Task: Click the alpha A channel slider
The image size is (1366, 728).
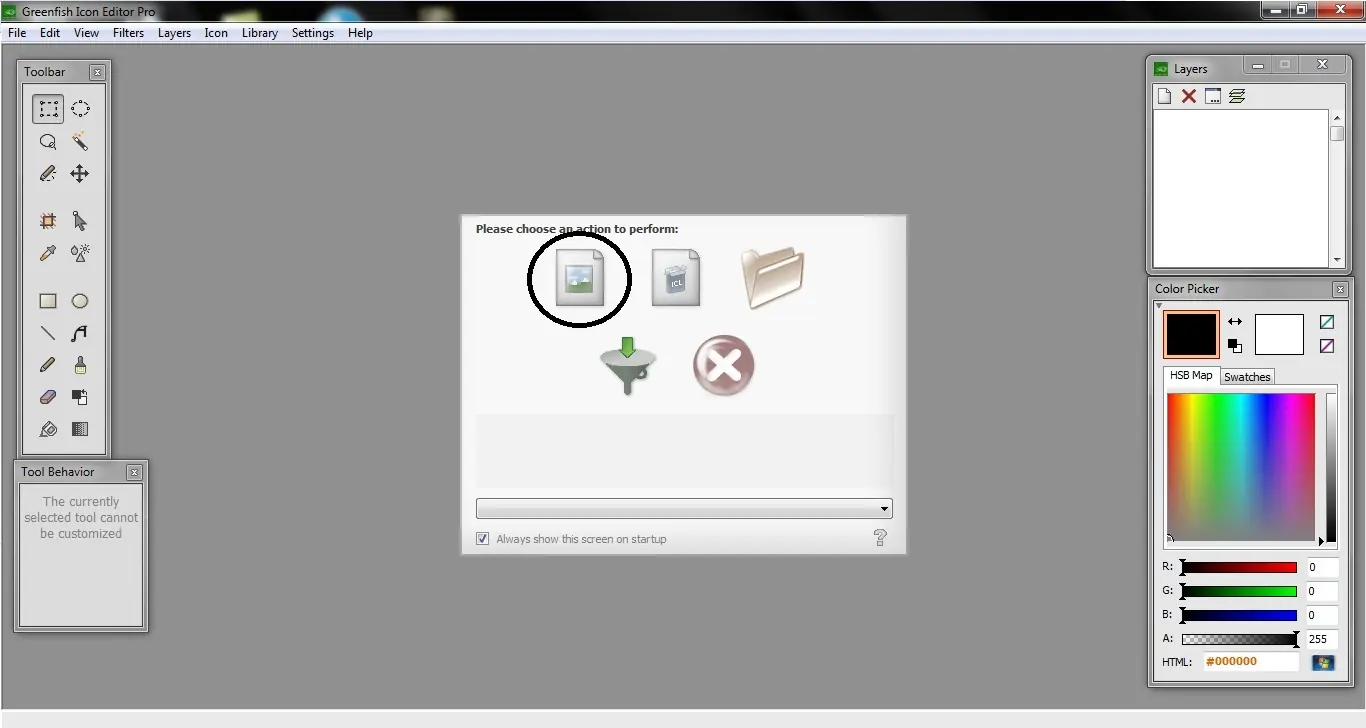Action: point(1239,639)
